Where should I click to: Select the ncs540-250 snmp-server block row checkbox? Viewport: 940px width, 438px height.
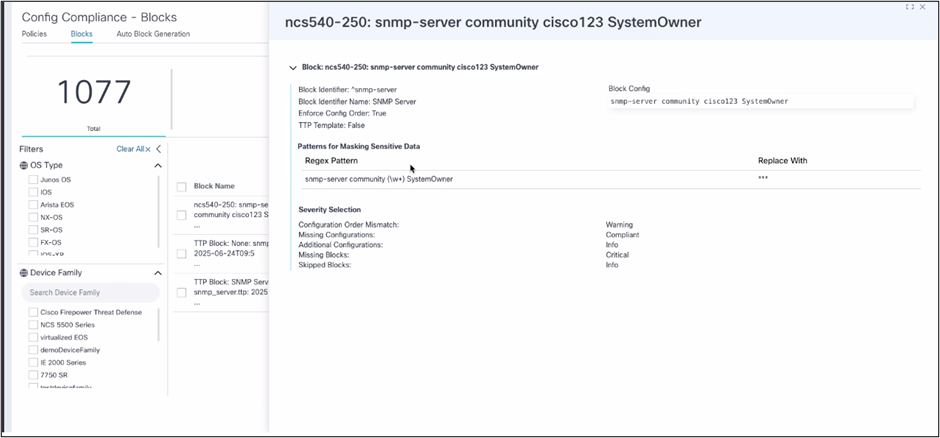181,215
